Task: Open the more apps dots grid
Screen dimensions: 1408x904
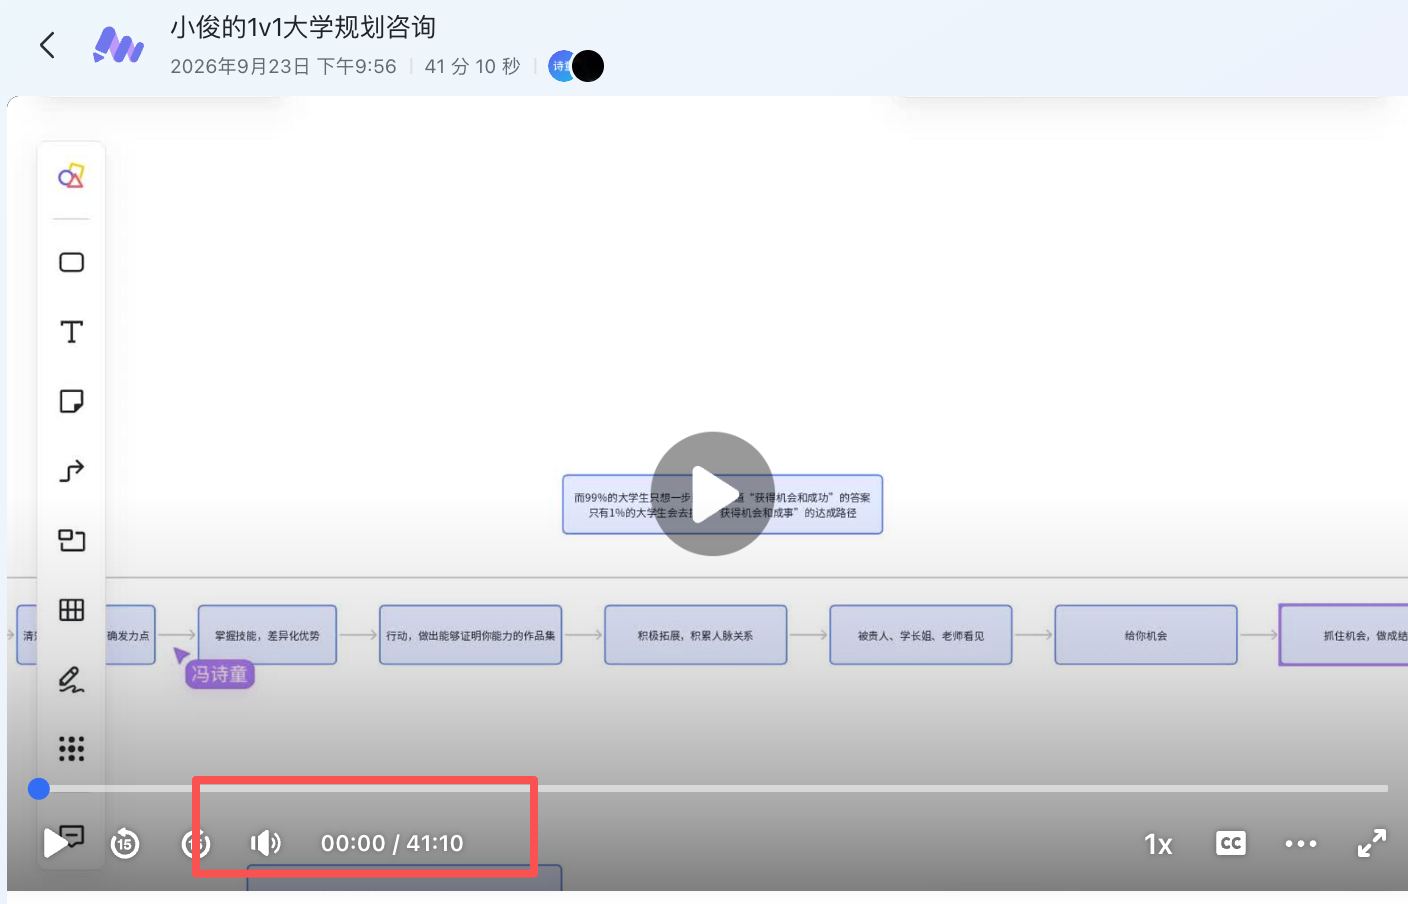Action: pos(71,749)
